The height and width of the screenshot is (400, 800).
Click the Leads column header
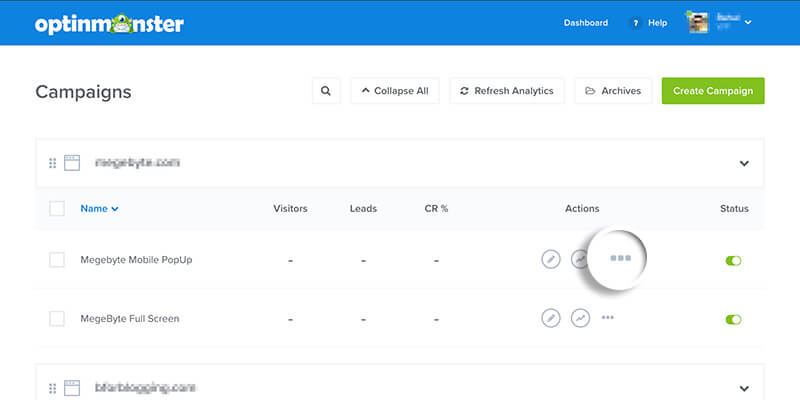pyautogui.click(x=363, y=209)
